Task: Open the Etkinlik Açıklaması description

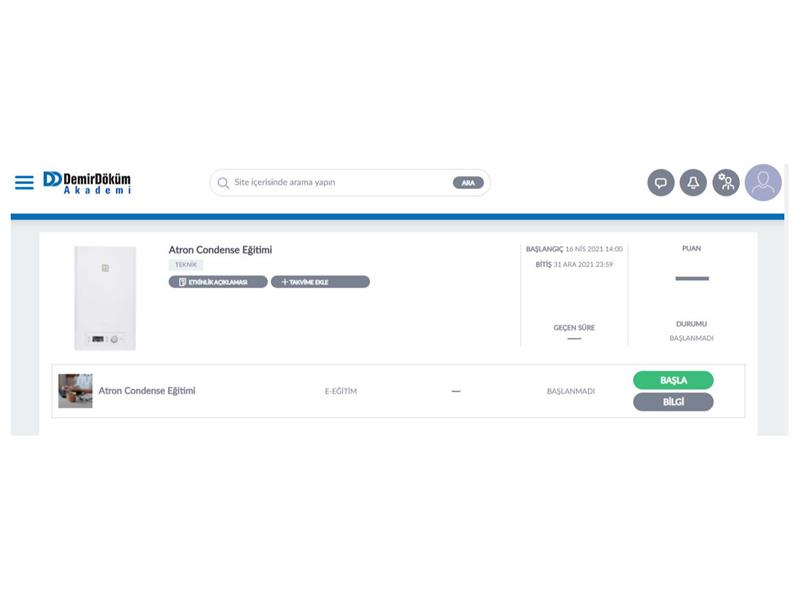Action: (218, 282)
